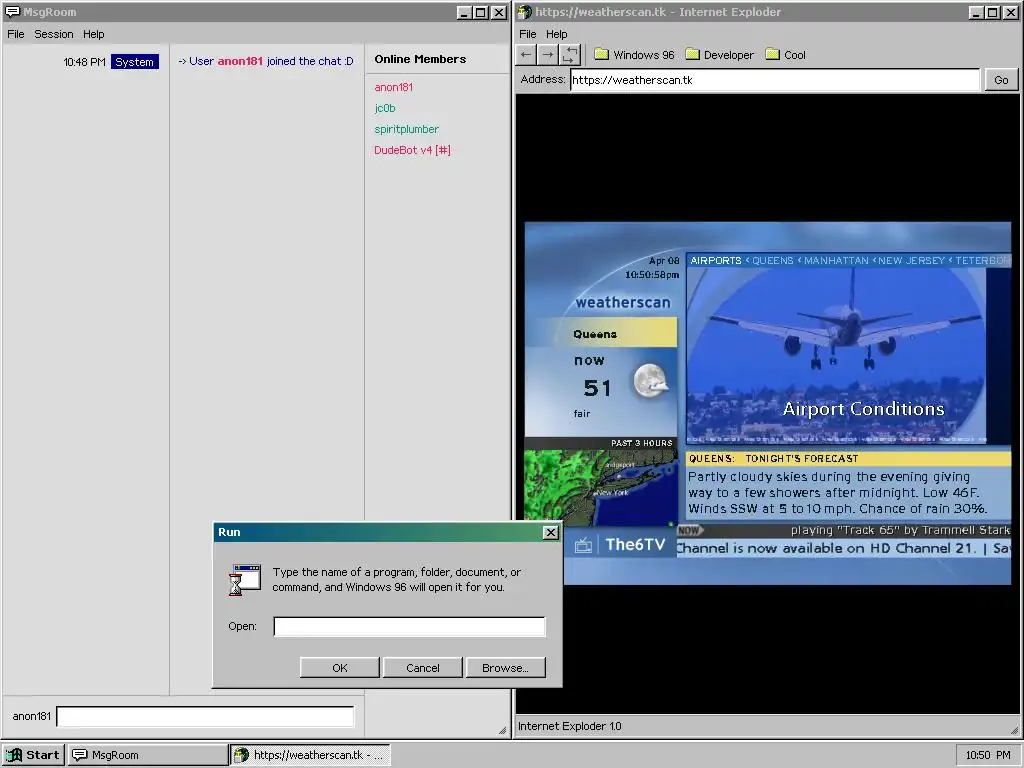Open the Windows 96 bookmark folder
Screen dimensions: 1024x768
(x=634, y=55)
